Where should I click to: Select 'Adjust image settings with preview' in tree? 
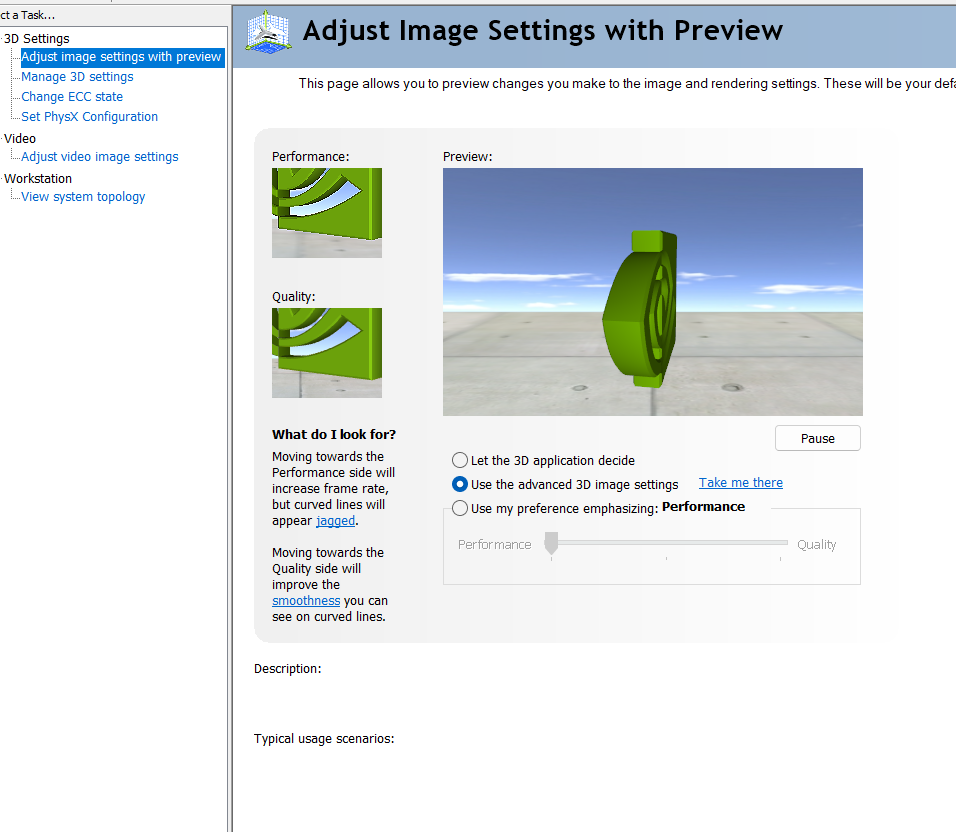pyautogui.click(x=121, y=57)
